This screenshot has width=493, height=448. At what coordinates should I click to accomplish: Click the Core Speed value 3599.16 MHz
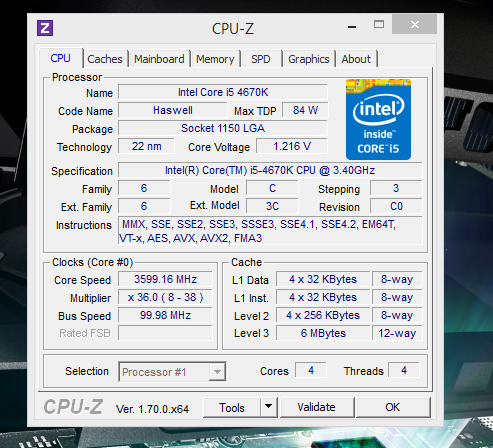(165, 279)
